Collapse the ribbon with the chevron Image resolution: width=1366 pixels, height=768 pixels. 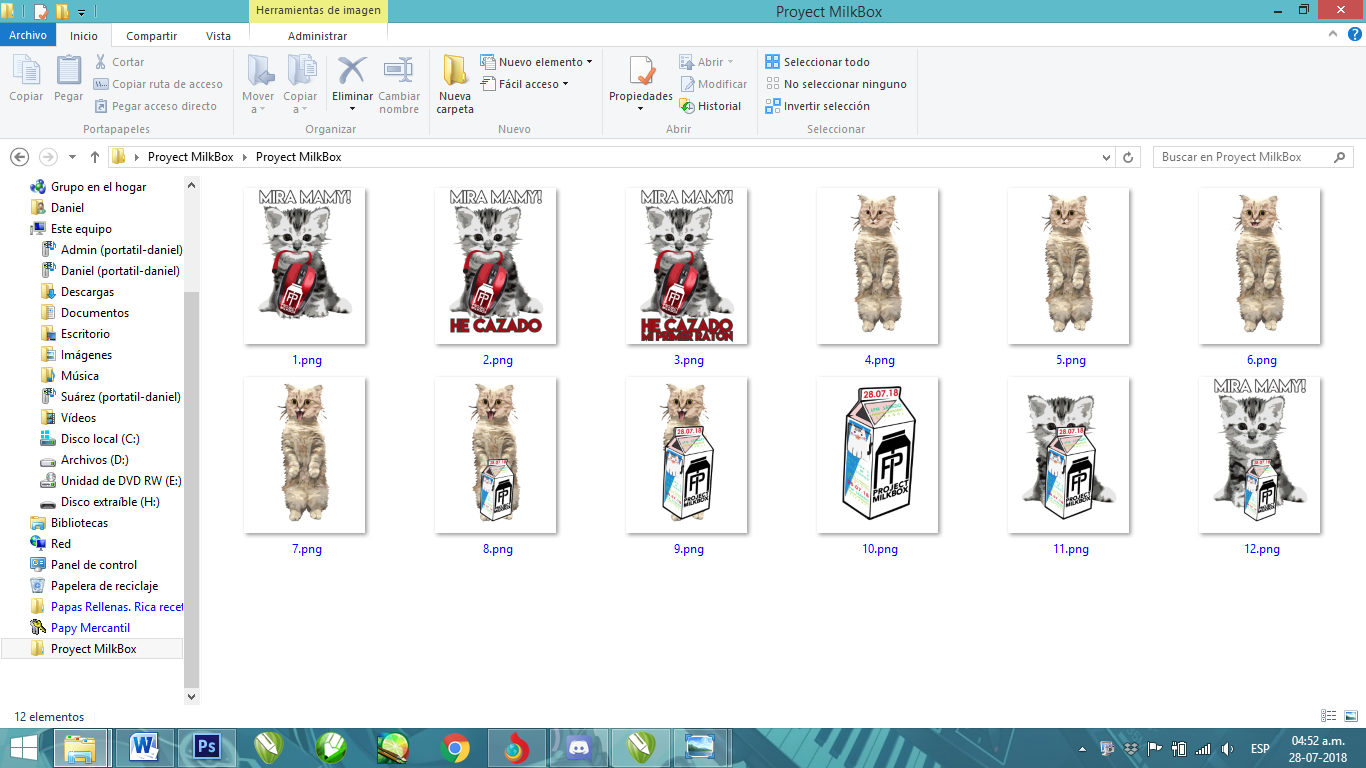(1333, 34)
